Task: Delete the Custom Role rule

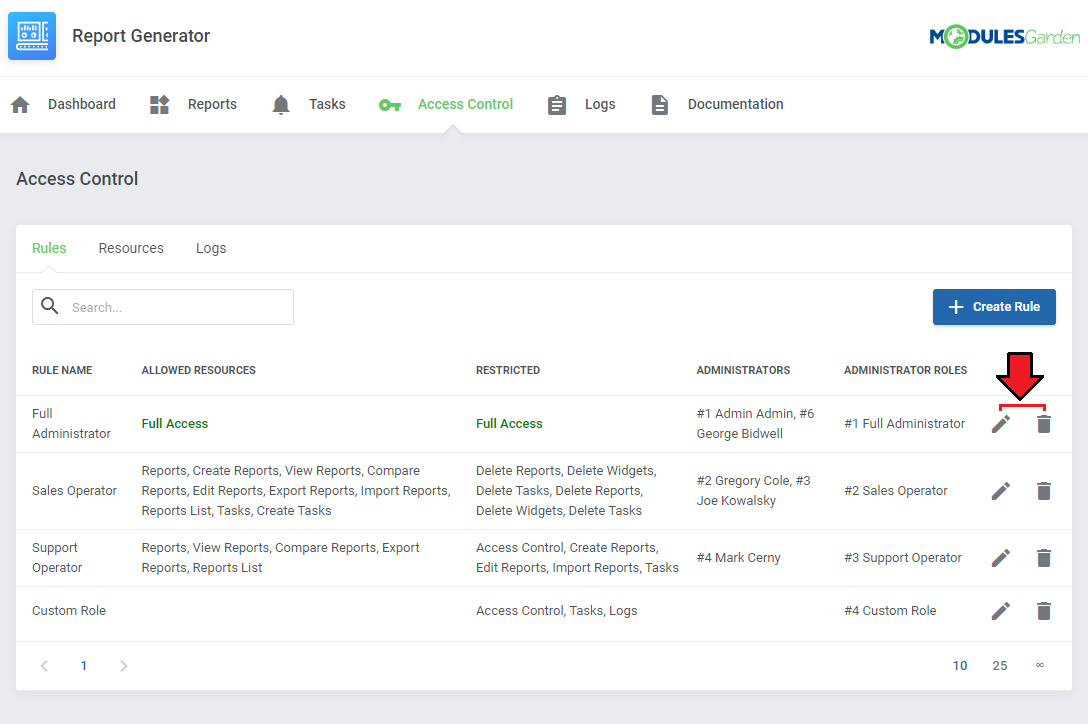Action: coord(1044,611)
